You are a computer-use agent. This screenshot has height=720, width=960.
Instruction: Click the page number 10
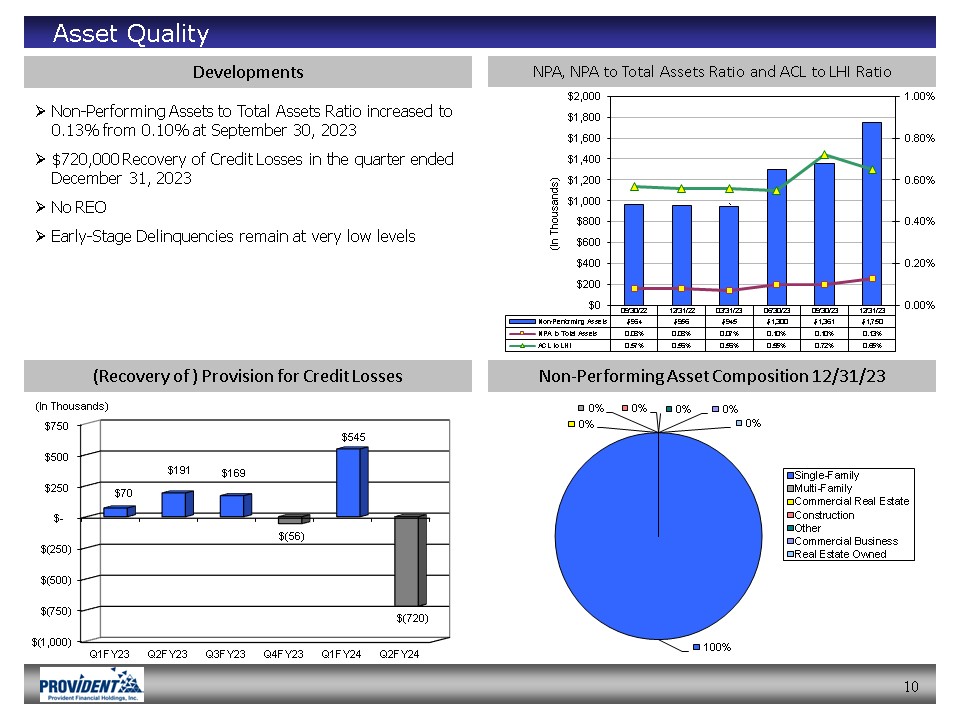click(x=910, y=686)
